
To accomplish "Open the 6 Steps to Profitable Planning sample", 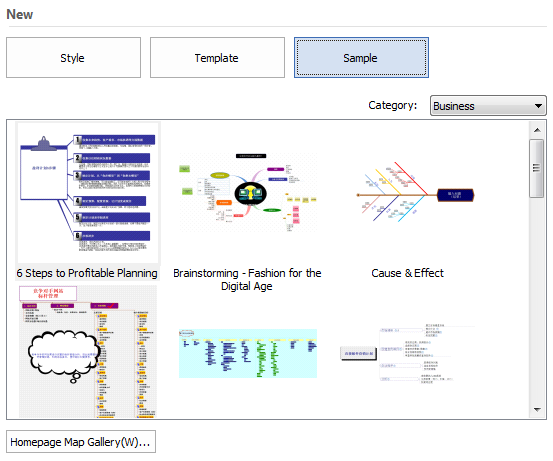I will pos(87,193).
